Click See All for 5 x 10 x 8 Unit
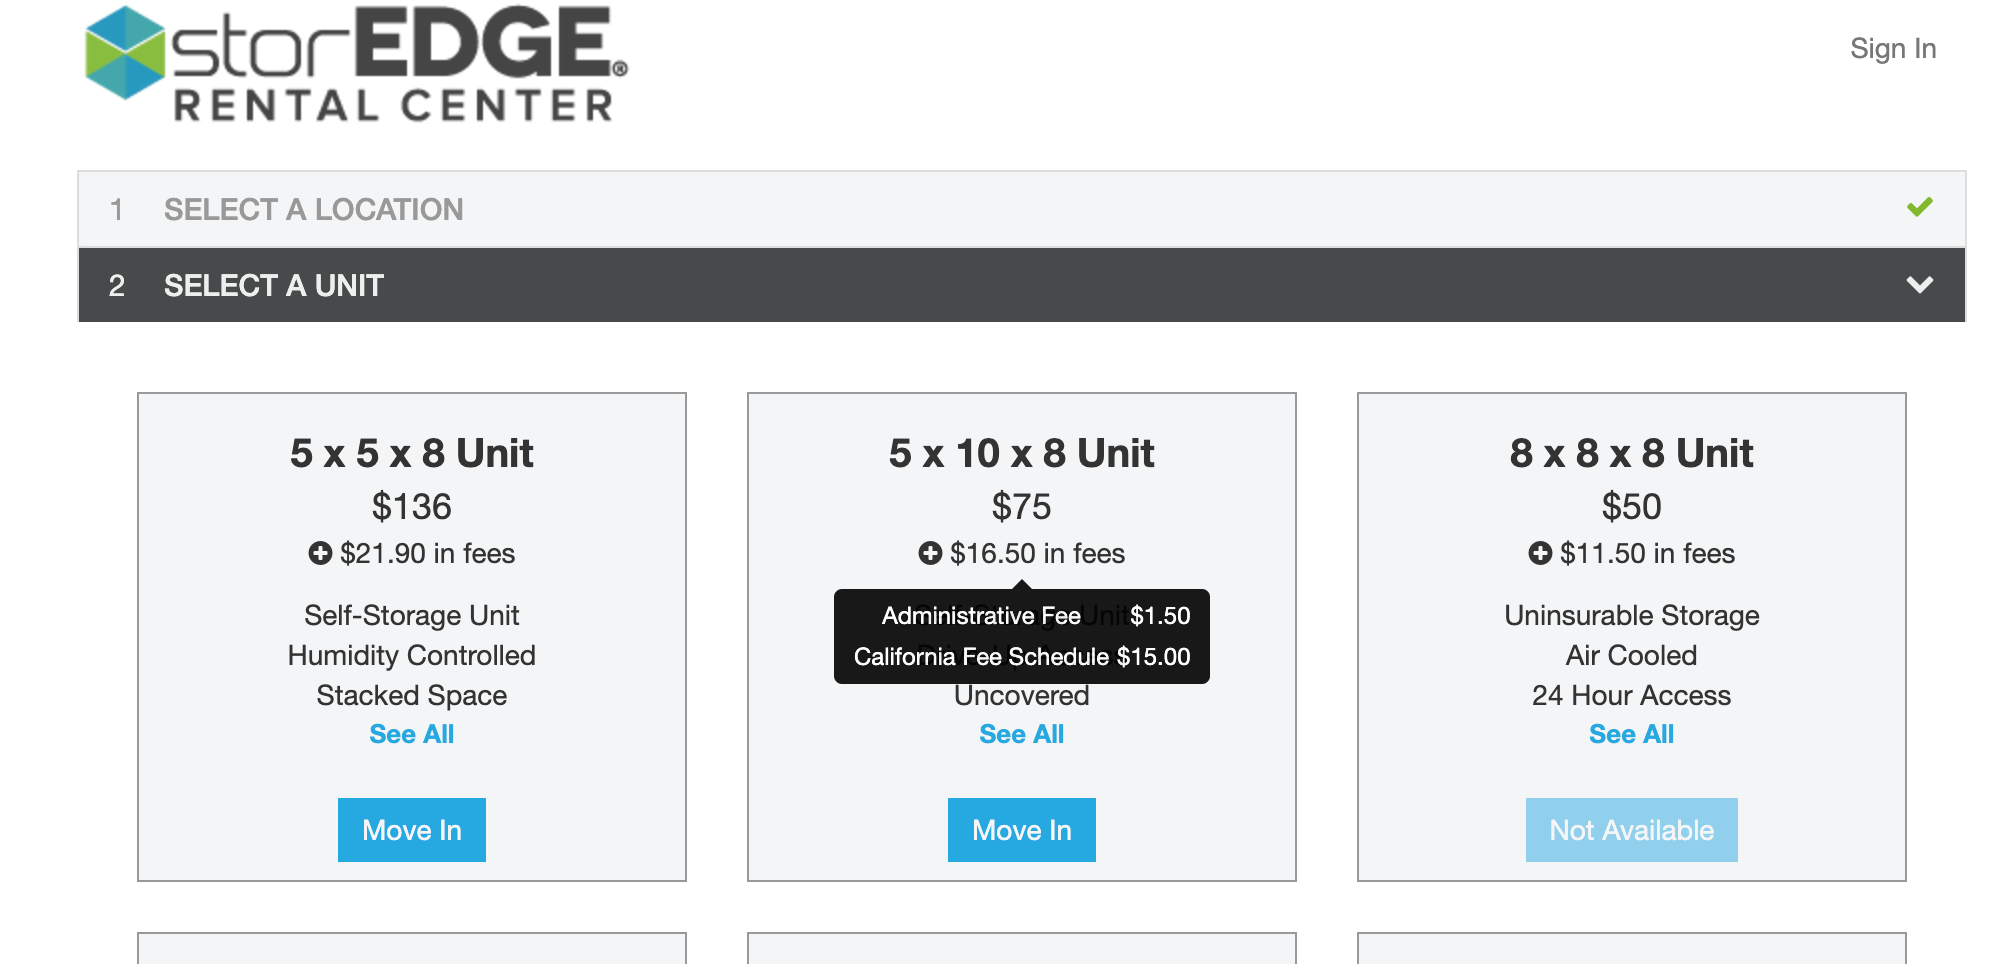Viewport: 2006px width, 964px height. (x=1021, y=734)
